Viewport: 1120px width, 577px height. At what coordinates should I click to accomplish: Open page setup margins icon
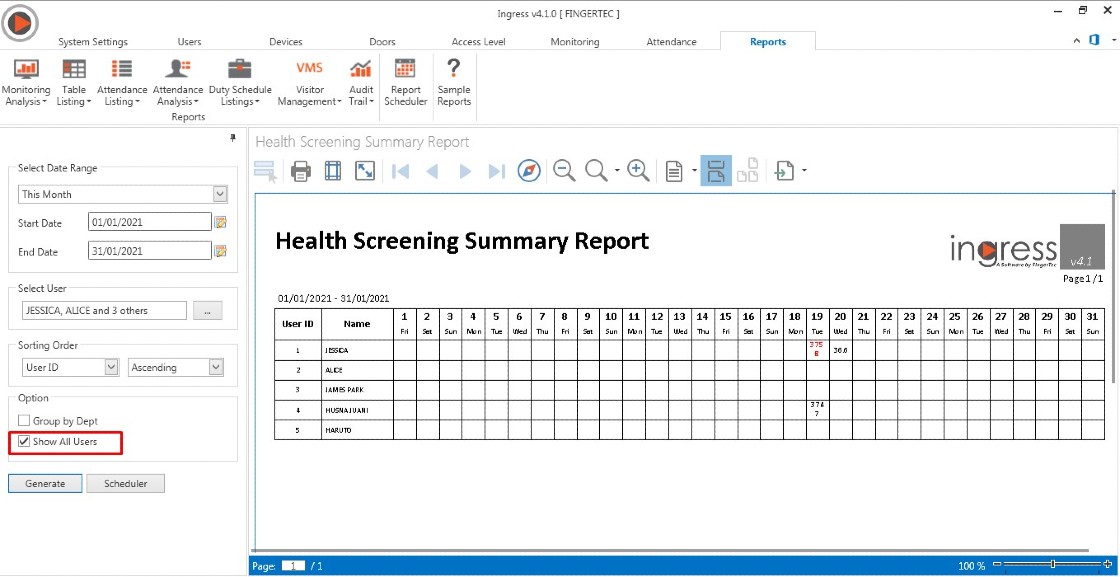333,171
